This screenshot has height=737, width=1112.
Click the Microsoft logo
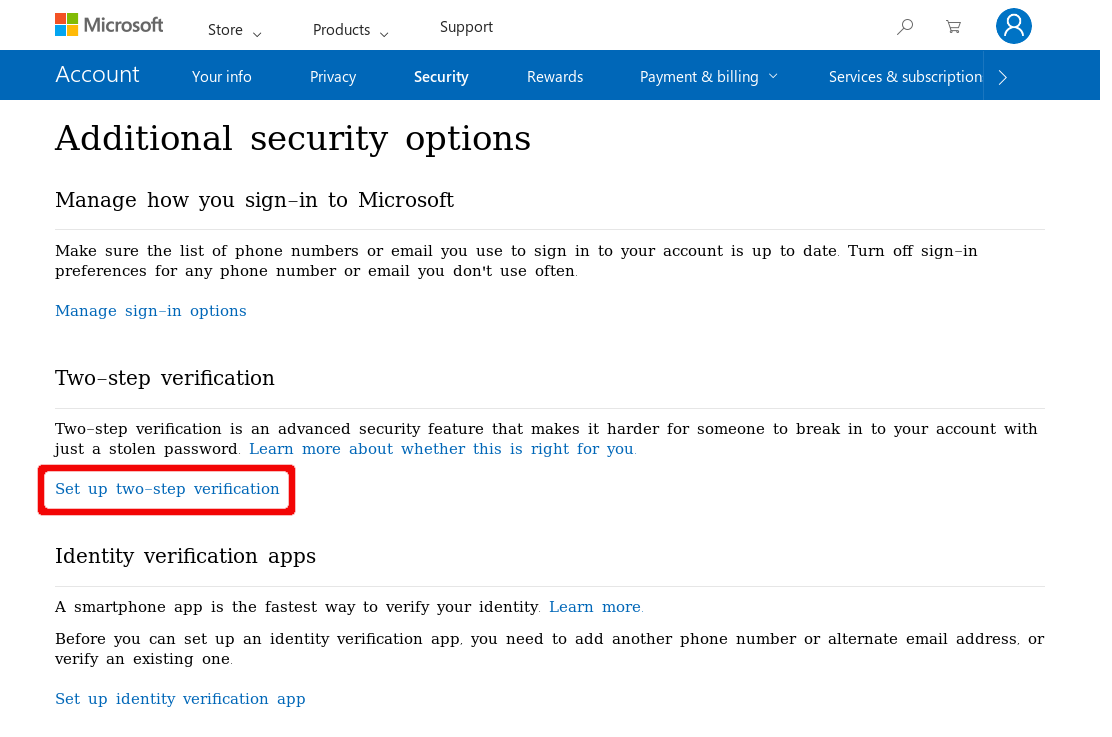tap(109, 24)
